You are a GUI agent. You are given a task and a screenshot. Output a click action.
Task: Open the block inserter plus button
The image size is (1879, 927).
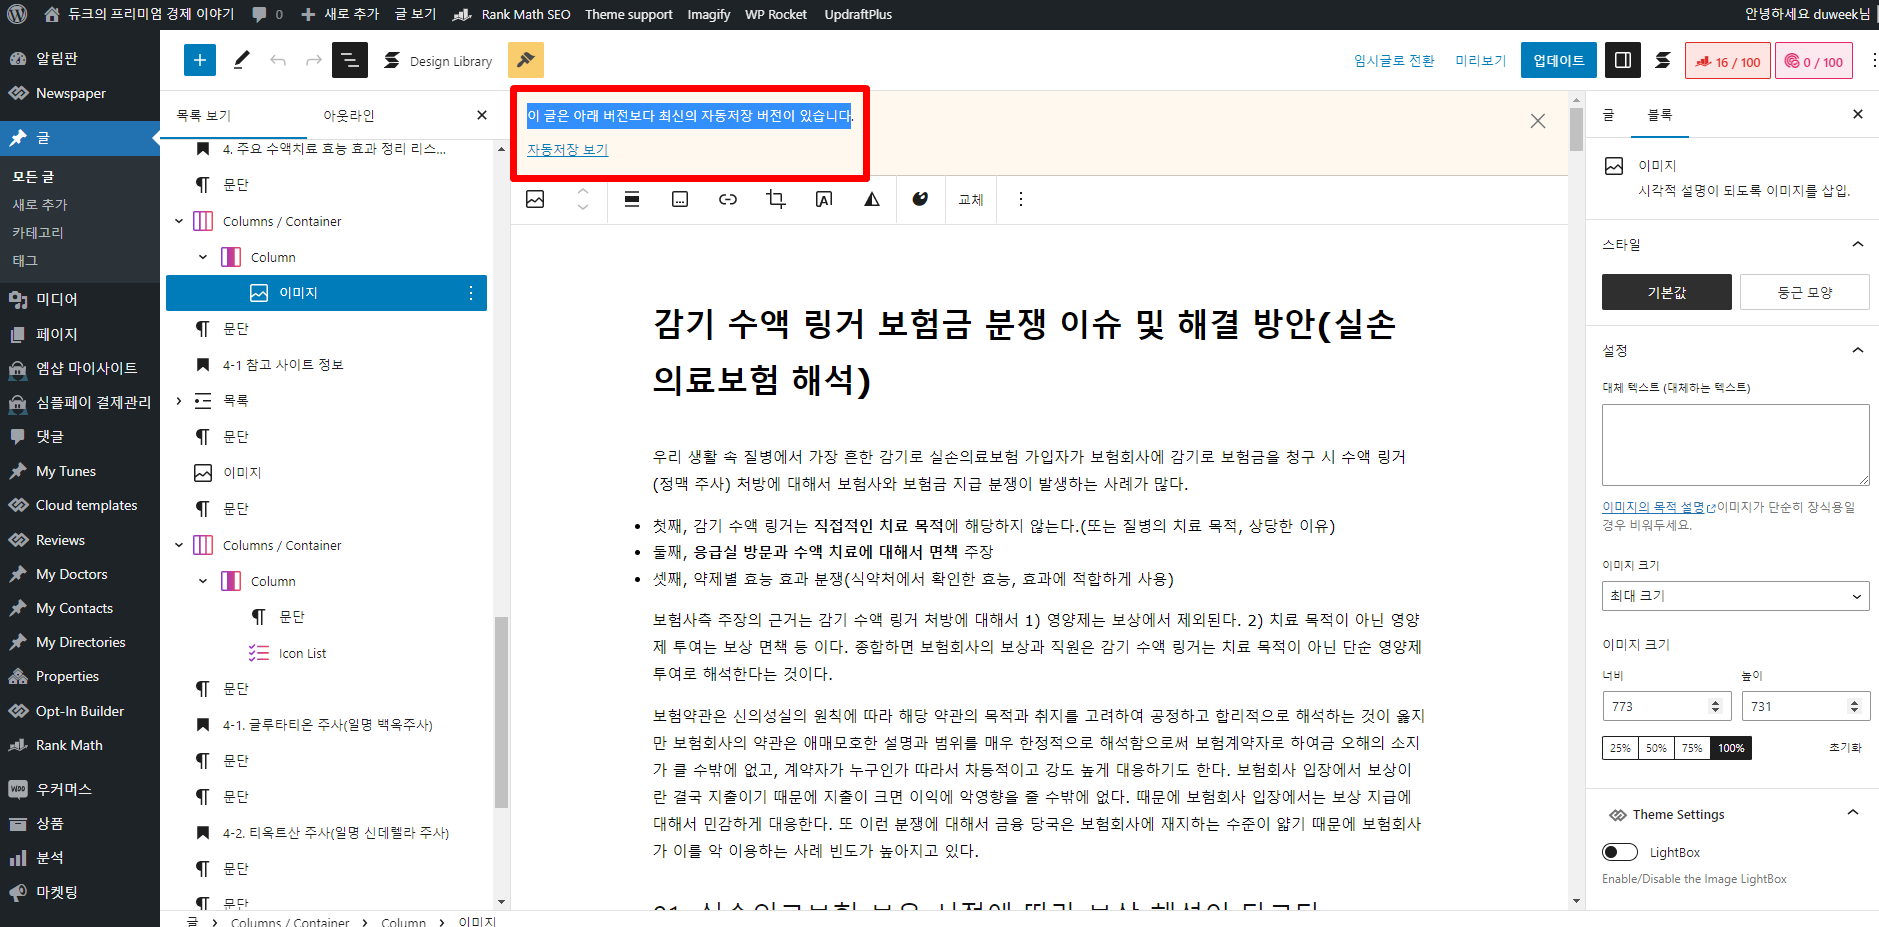pos(200,60)
